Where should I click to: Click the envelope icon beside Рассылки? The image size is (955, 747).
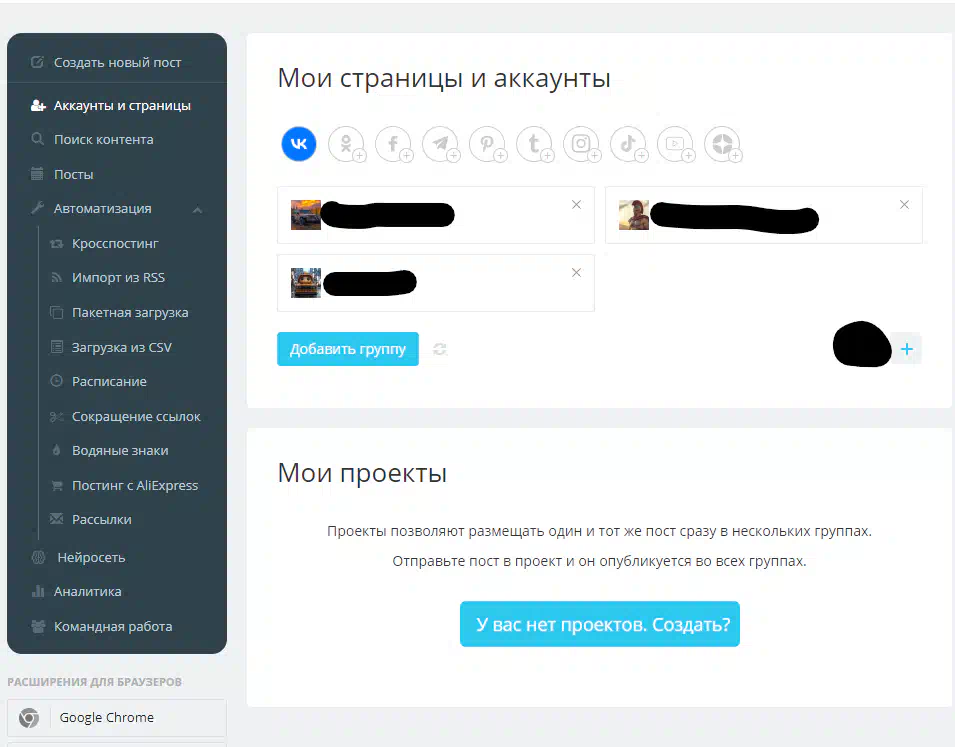tap(56, 519)
